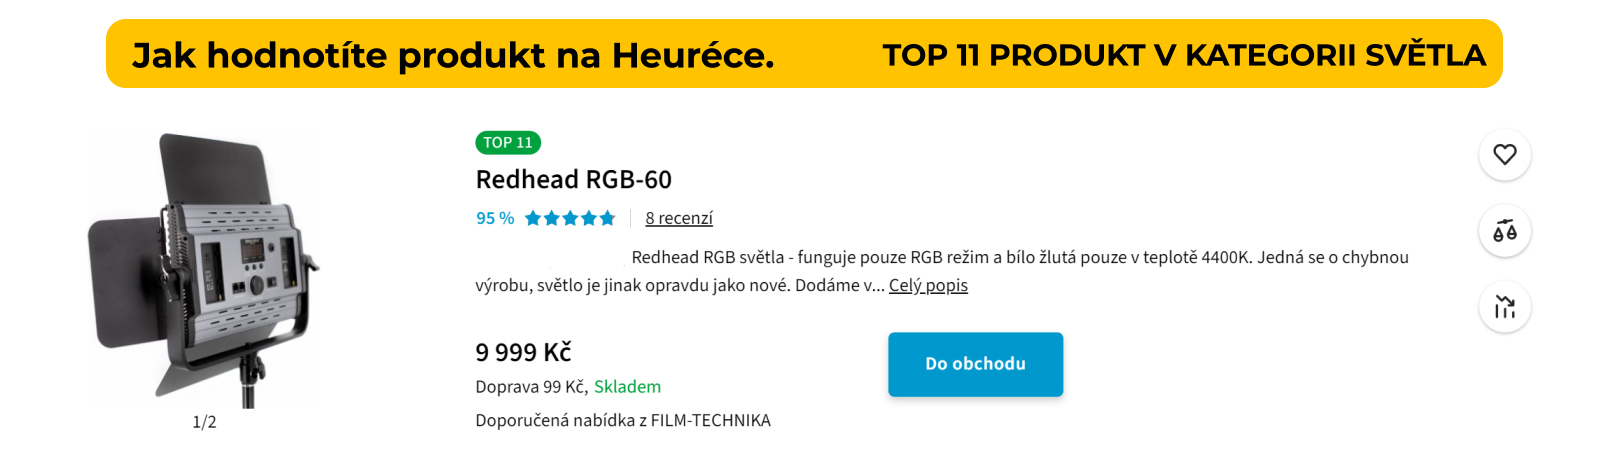Click the green Skladem availability text

[627, 387]
